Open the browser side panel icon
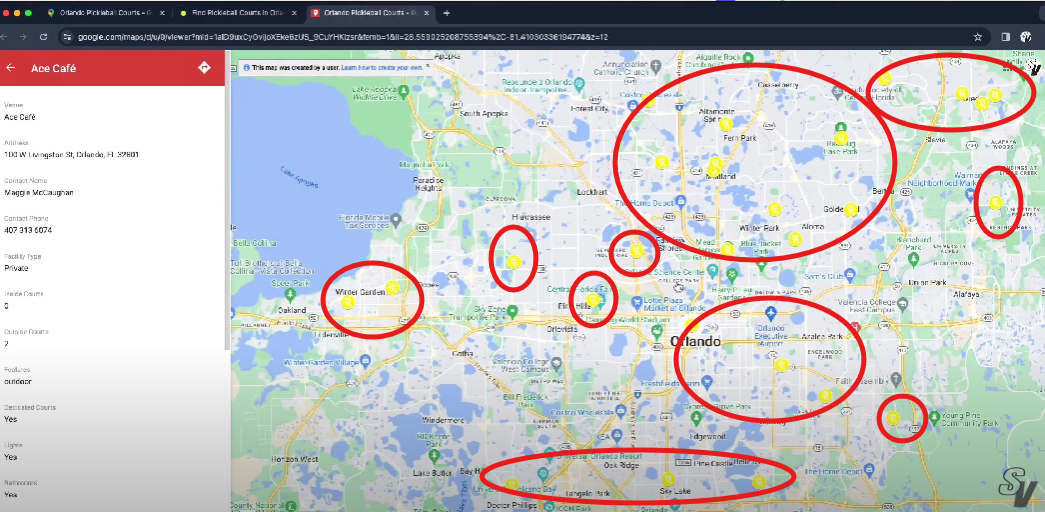Viewport: 1045px width, 512px height. 1006,37
